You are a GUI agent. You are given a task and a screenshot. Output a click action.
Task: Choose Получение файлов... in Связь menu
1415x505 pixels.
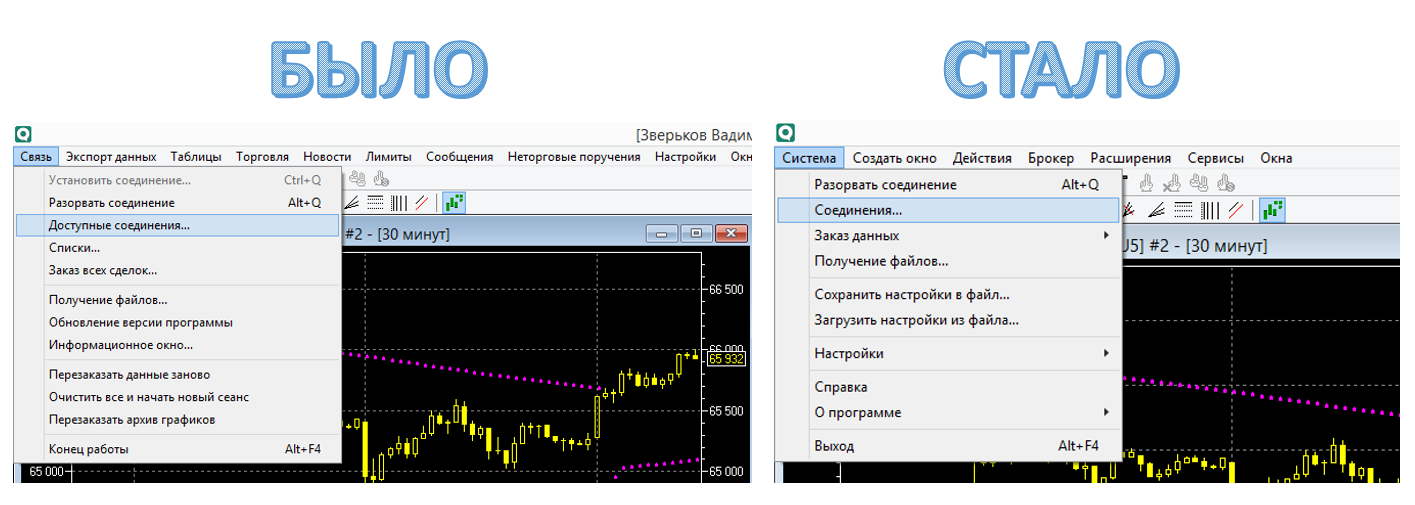pyautogui.click(x=178, y=299)
